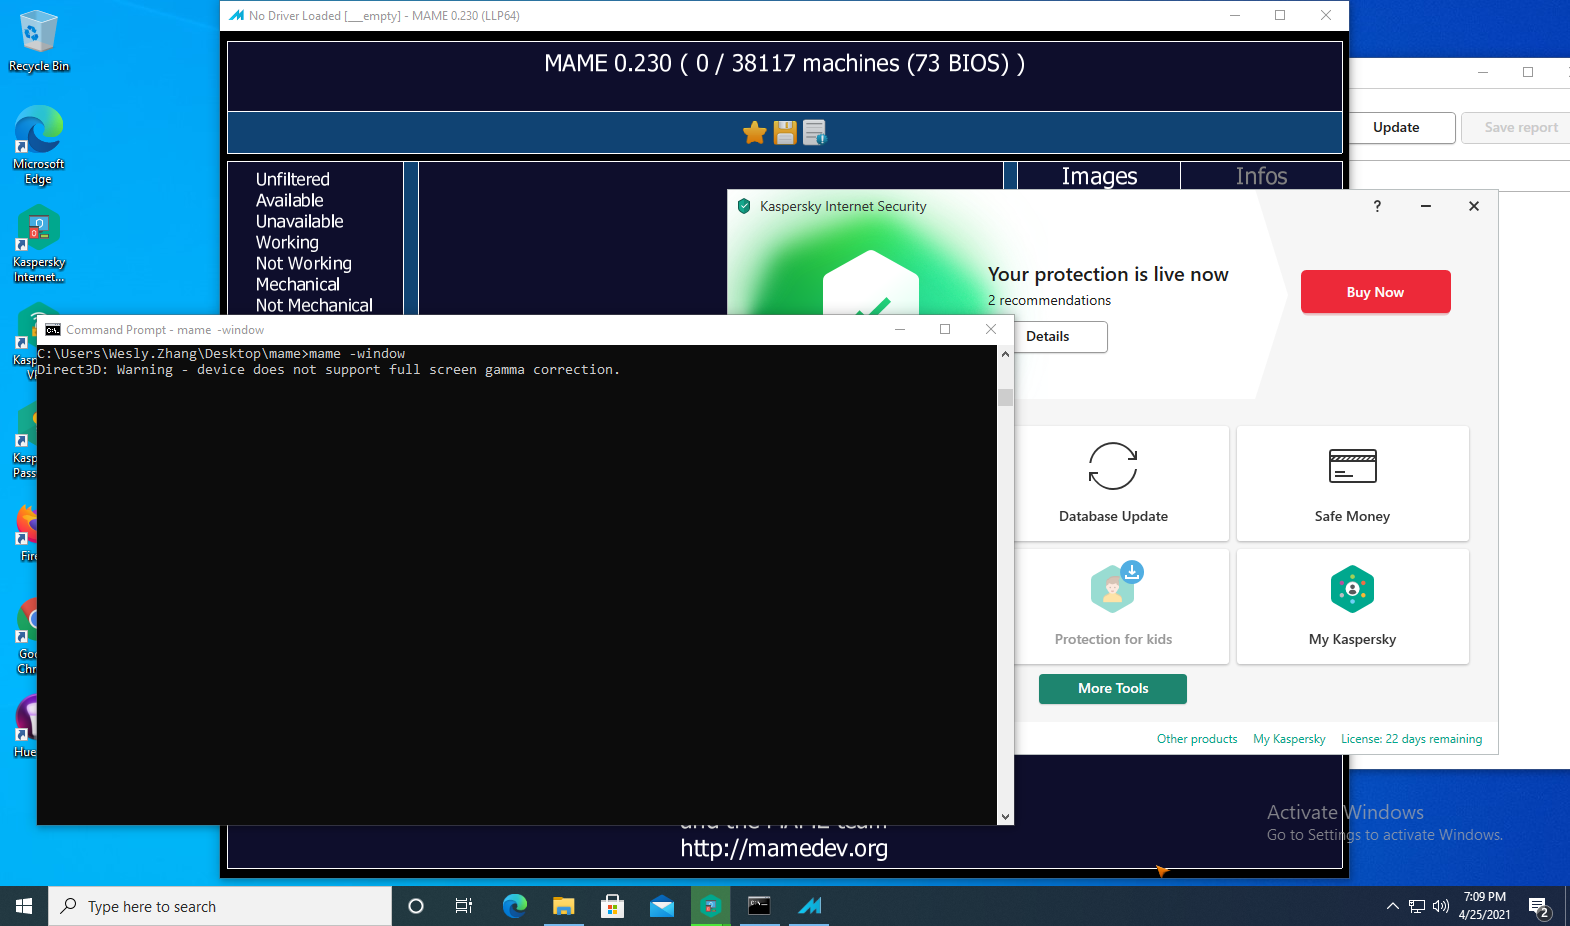Image resolution: width=1570 pixels, height=926 pixels.
Task: Click the http://mamedev.org text in MAME
Action: [784, 848]
